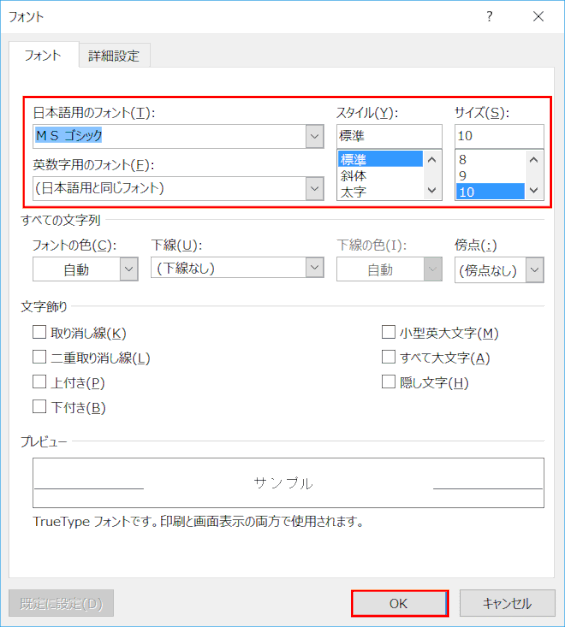Image resolution: width=565 pixels, height=627 pixels.
Task: Switch to the 詳細設定 tab
Action: point(114,56)
